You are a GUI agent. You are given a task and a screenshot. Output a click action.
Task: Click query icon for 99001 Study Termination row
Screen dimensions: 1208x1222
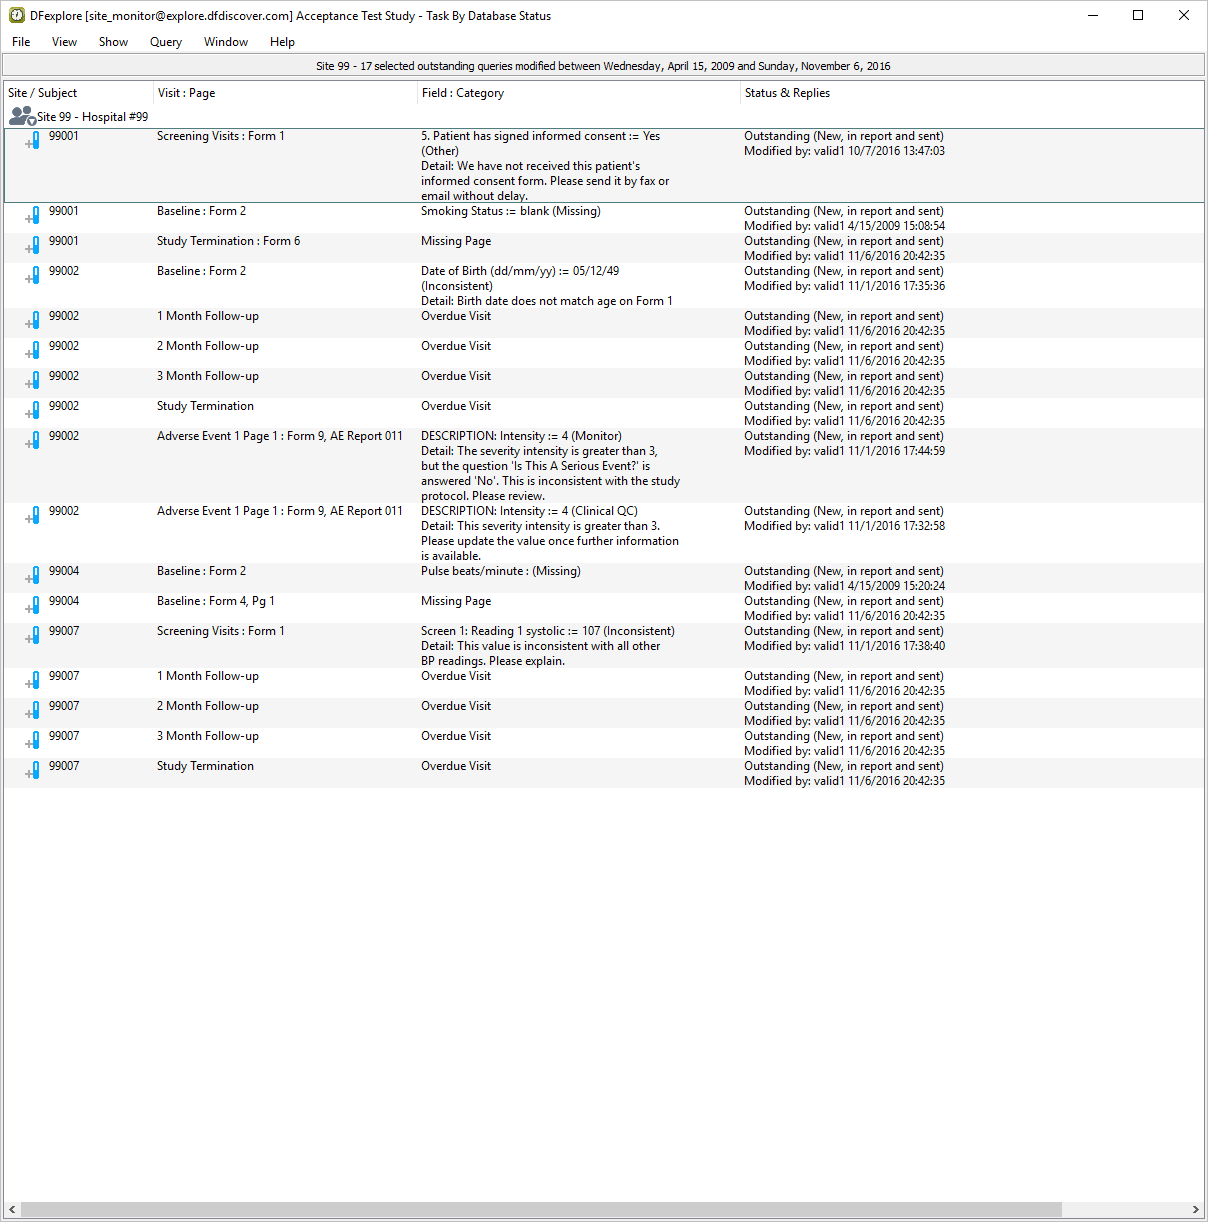coord(33,246)
